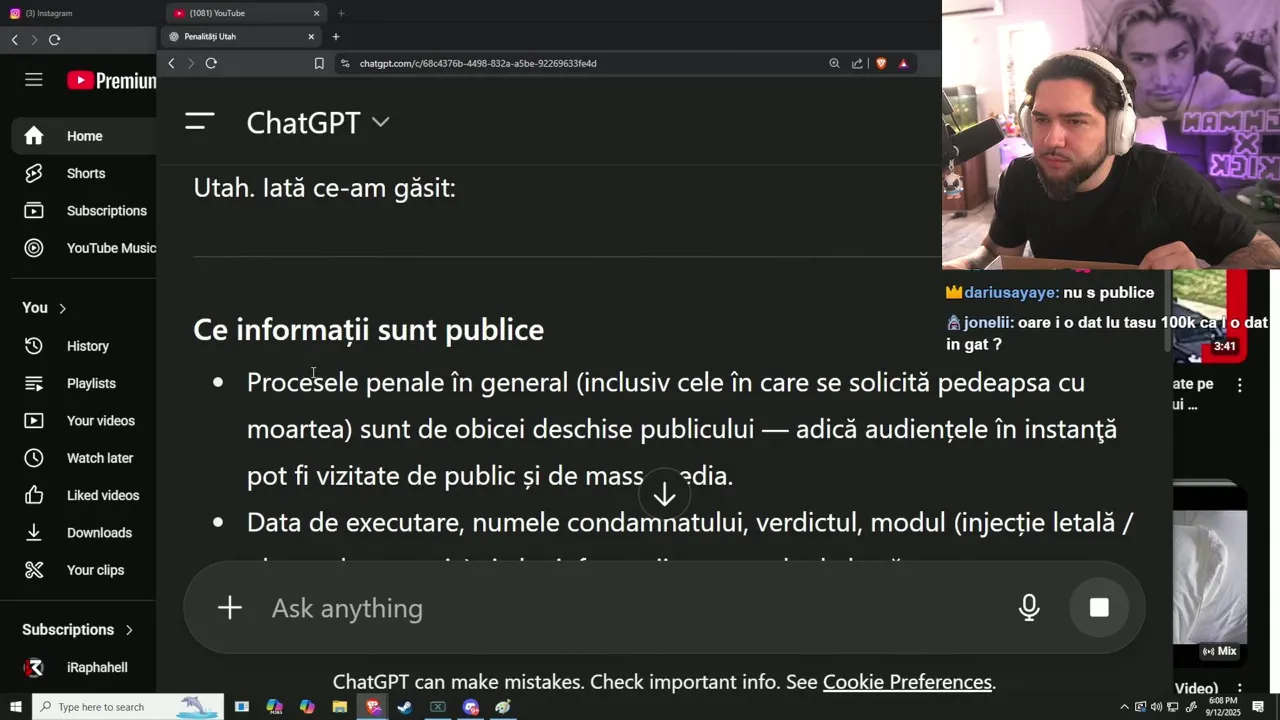The height and width of the screenshot is (720, 1280).
Task: Open the three-dot menu beside 'ate pe'
Action: tap(1240, 385)
